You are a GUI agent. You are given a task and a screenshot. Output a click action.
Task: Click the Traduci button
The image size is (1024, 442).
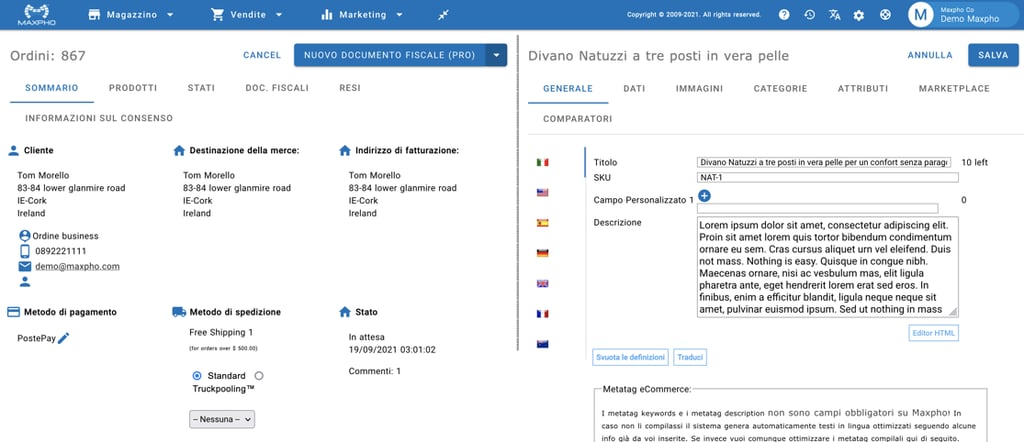pos(690,357)
